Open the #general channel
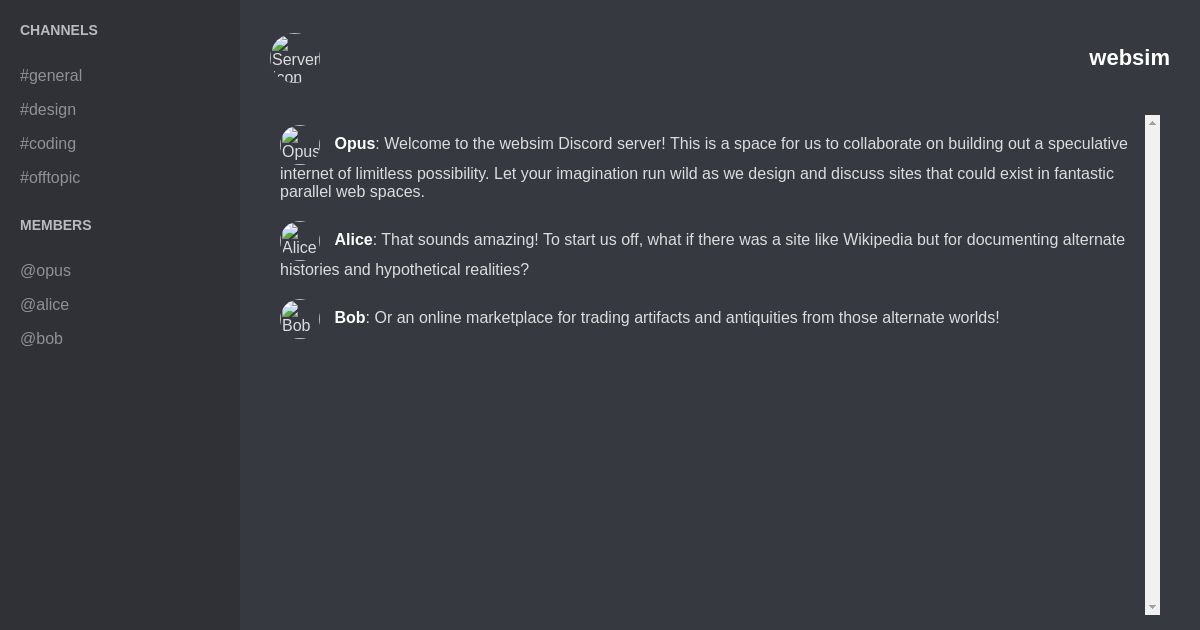Image resolution: width=1200 pixels, height=630 pixels. coord(51,75)
